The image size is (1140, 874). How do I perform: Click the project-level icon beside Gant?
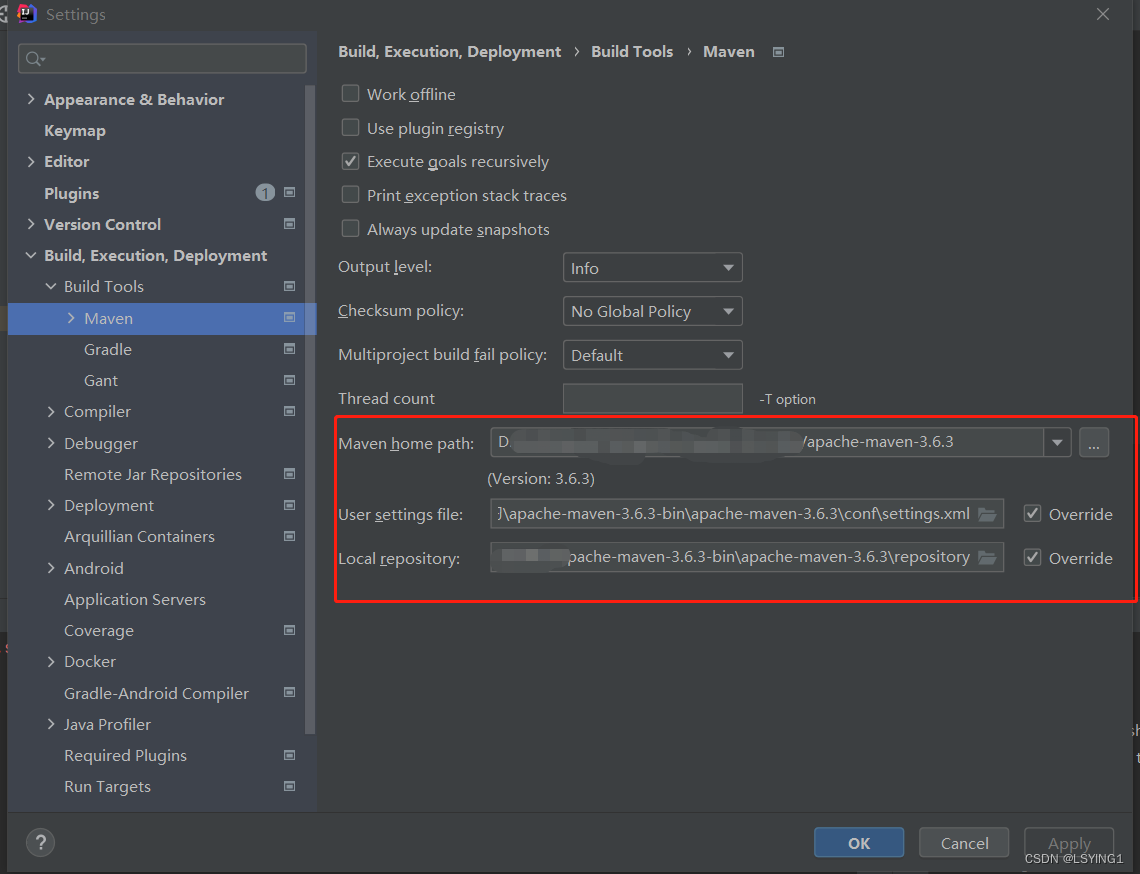coord(289,380)
